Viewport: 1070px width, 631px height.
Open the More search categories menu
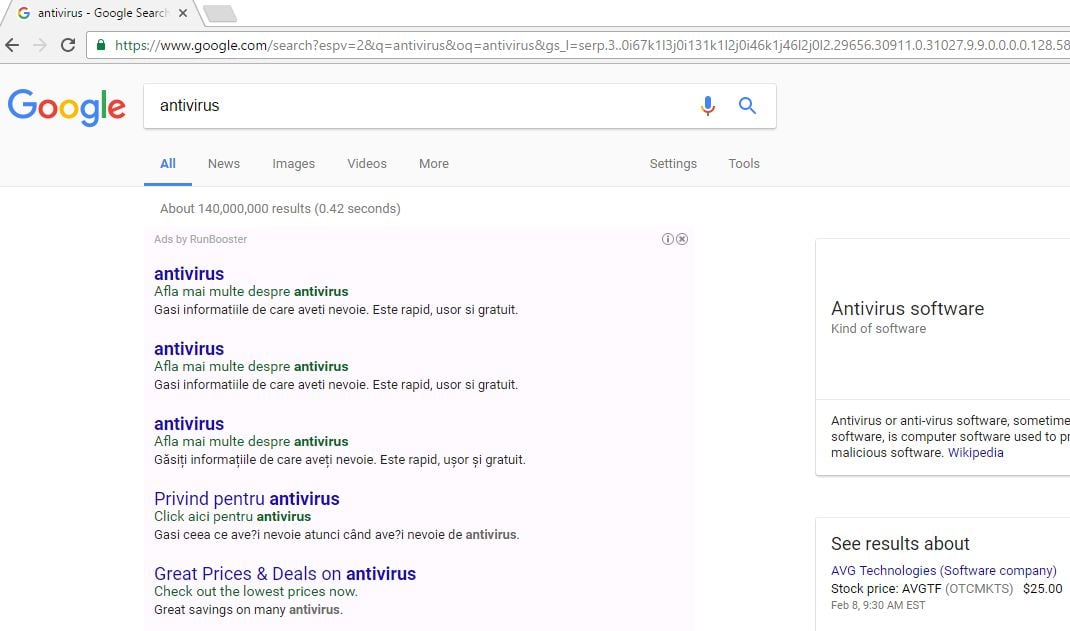pyautogui.click(x=434, y=164)
